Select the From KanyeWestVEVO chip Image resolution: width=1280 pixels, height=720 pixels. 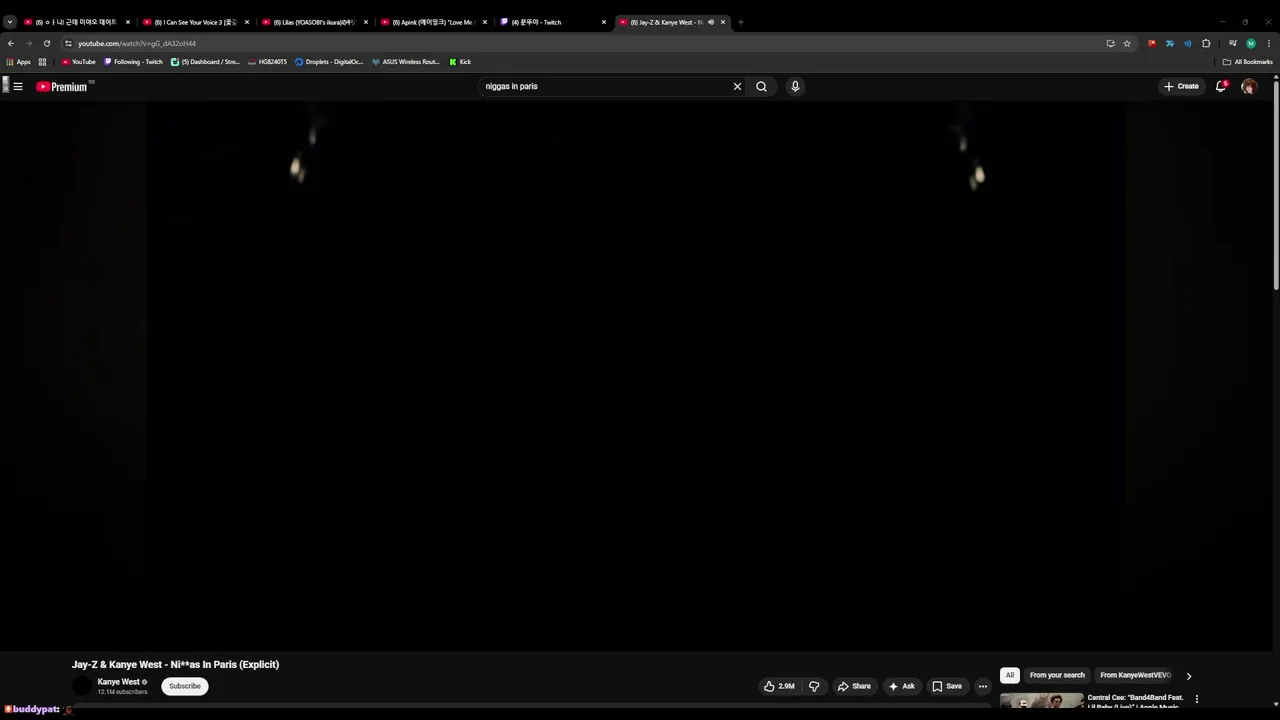(1135, 675)
